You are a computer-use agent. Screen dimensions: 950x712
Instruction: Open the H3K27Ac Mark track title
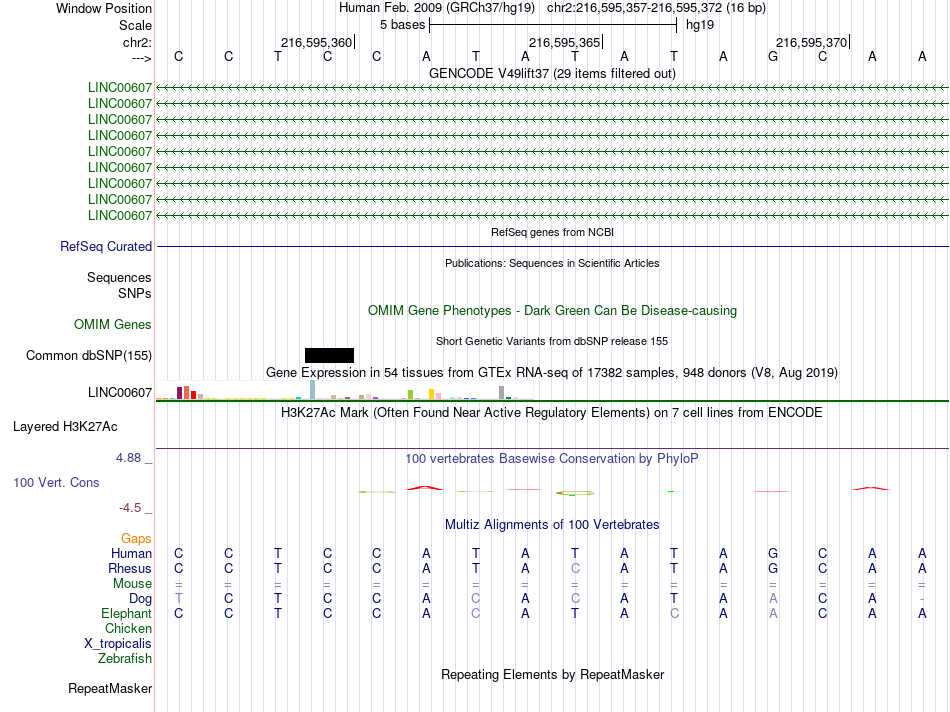click(552, 413)
